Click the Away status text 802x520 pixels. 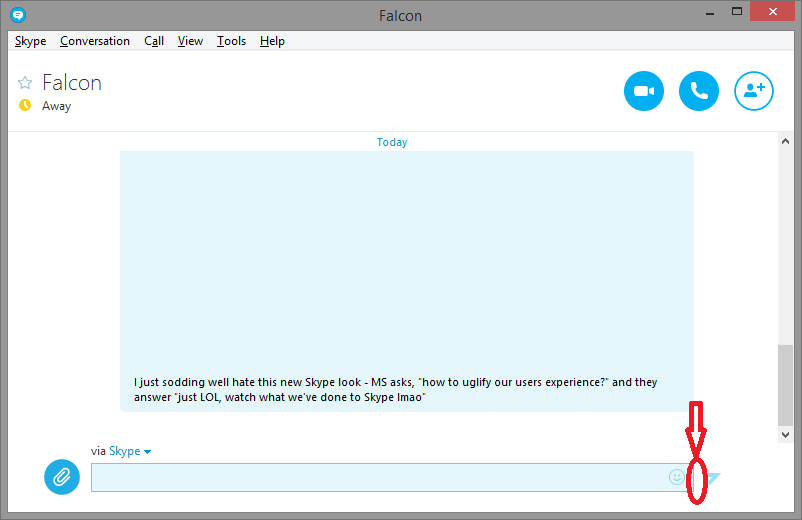click(x=56, y=106)
